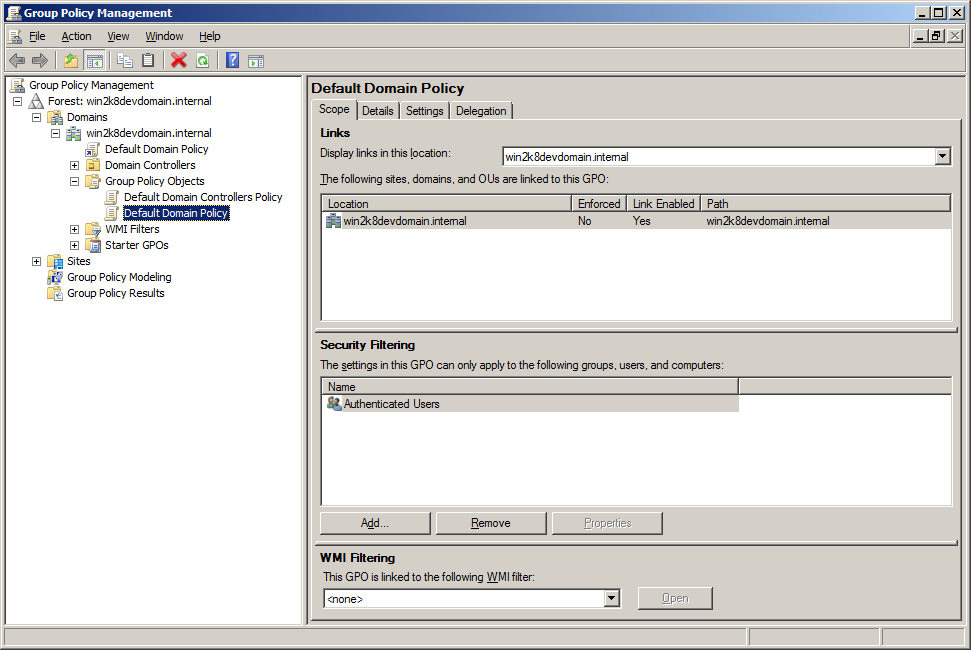
Task: Click the red Delete toolbar icon
Action: pyautogui.click(x=179, y=60)
